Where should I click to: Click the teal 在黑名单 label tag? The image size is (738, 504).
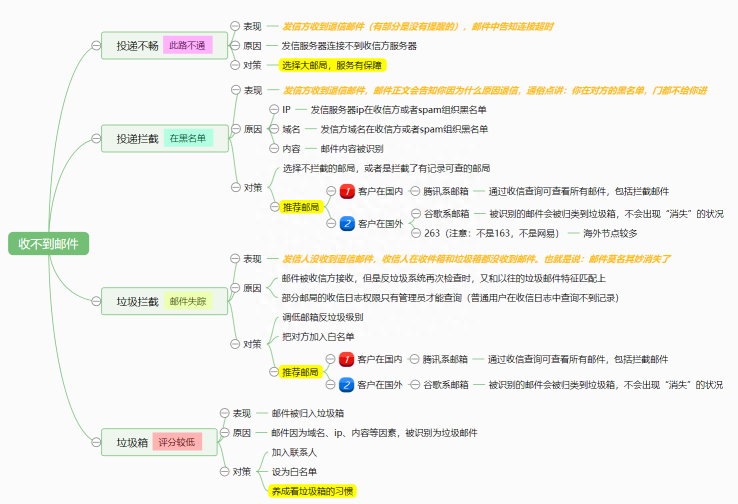point(188,138)
